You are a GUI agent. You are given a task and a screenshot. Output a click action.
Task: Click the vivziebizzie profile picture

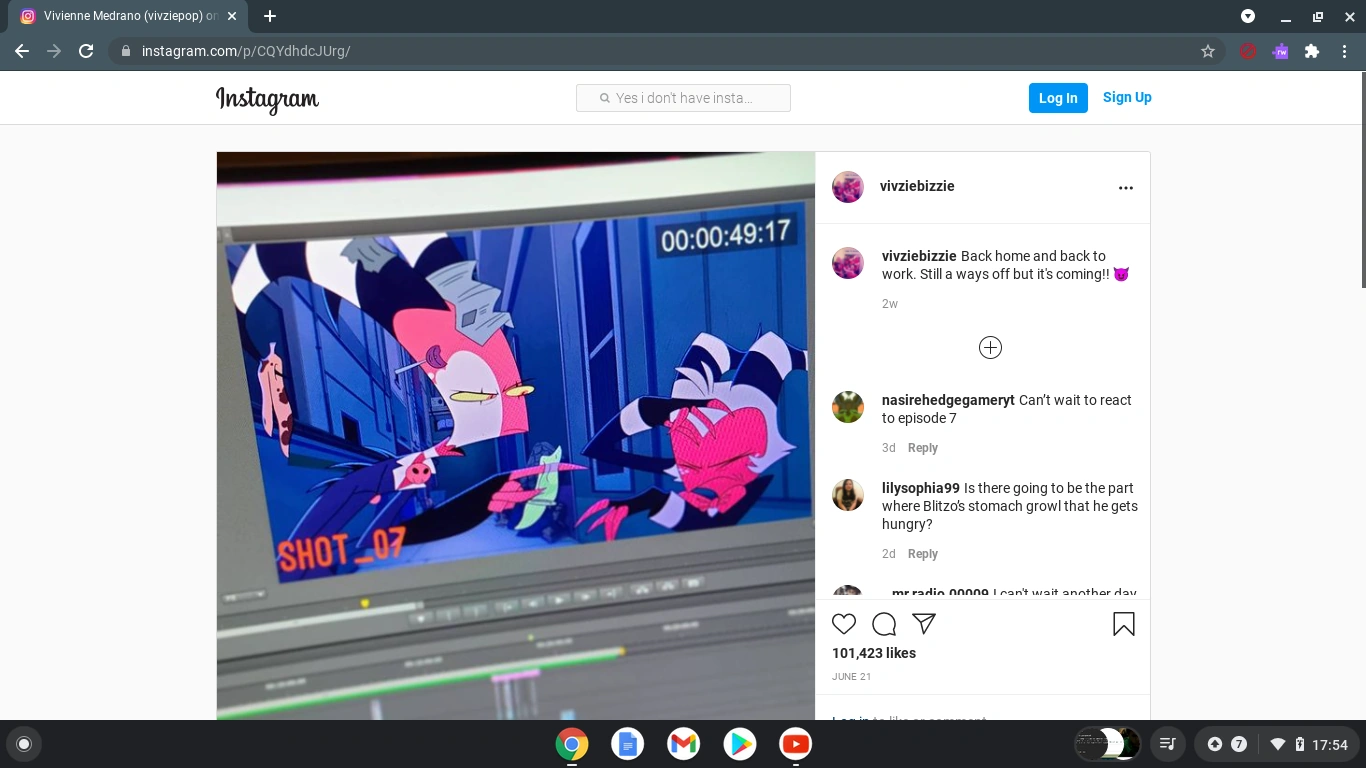point(847,187)
